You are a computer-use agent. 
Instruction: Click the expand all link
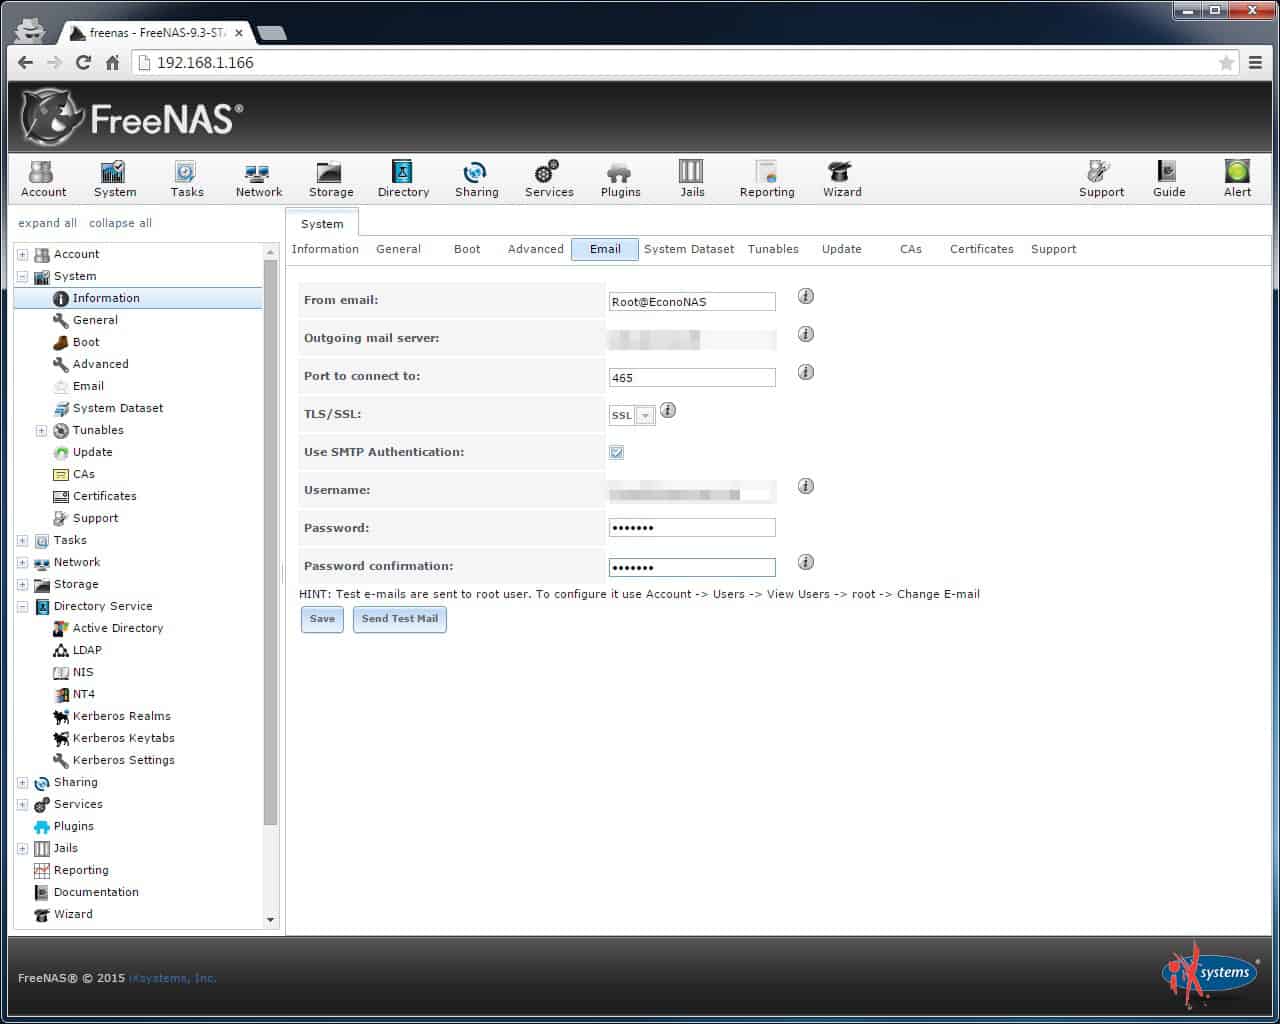pyautogui.click(x=47, y=223)
